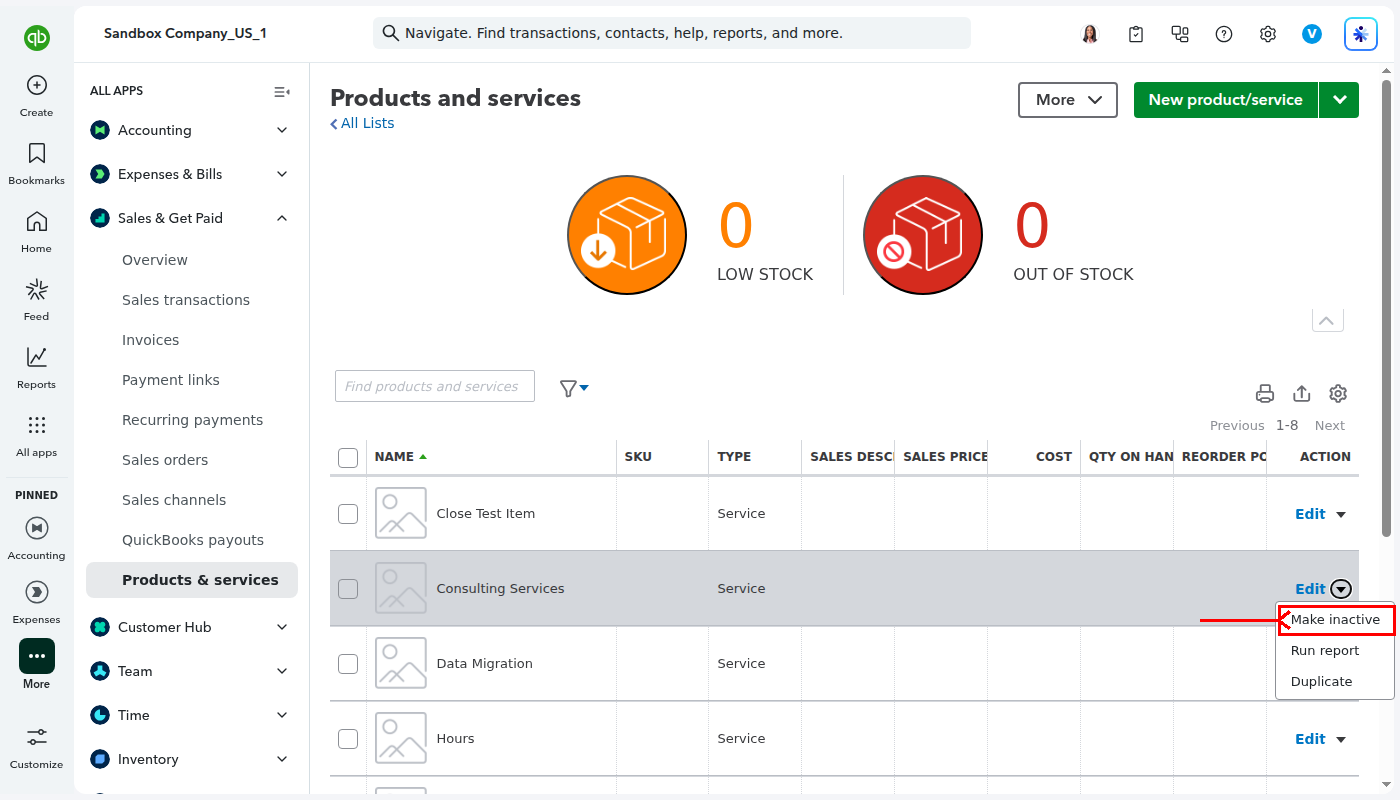Open pinned Accounting app icon
The image size is (1400, 800).
coord(37,527)
